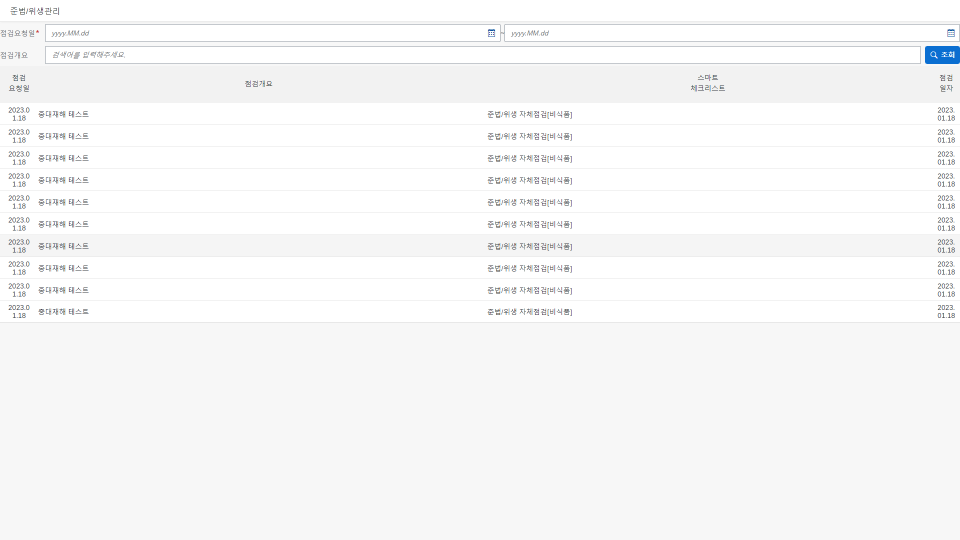
Task: Click the 점검개요 column header in table
Action: click(258, 84)
